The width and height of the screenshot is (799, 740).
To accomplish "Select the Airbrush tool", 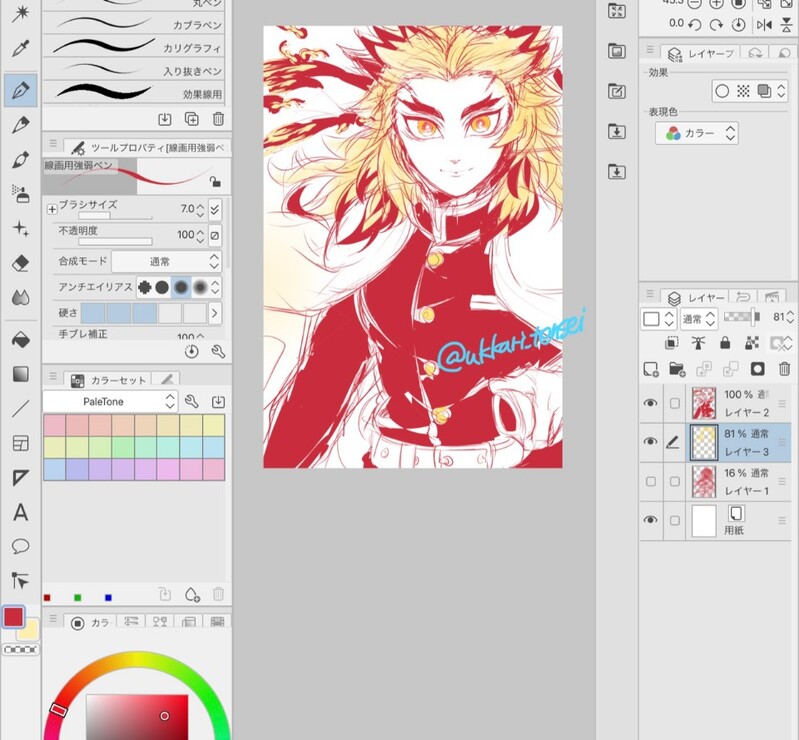I will coord(20,194).
